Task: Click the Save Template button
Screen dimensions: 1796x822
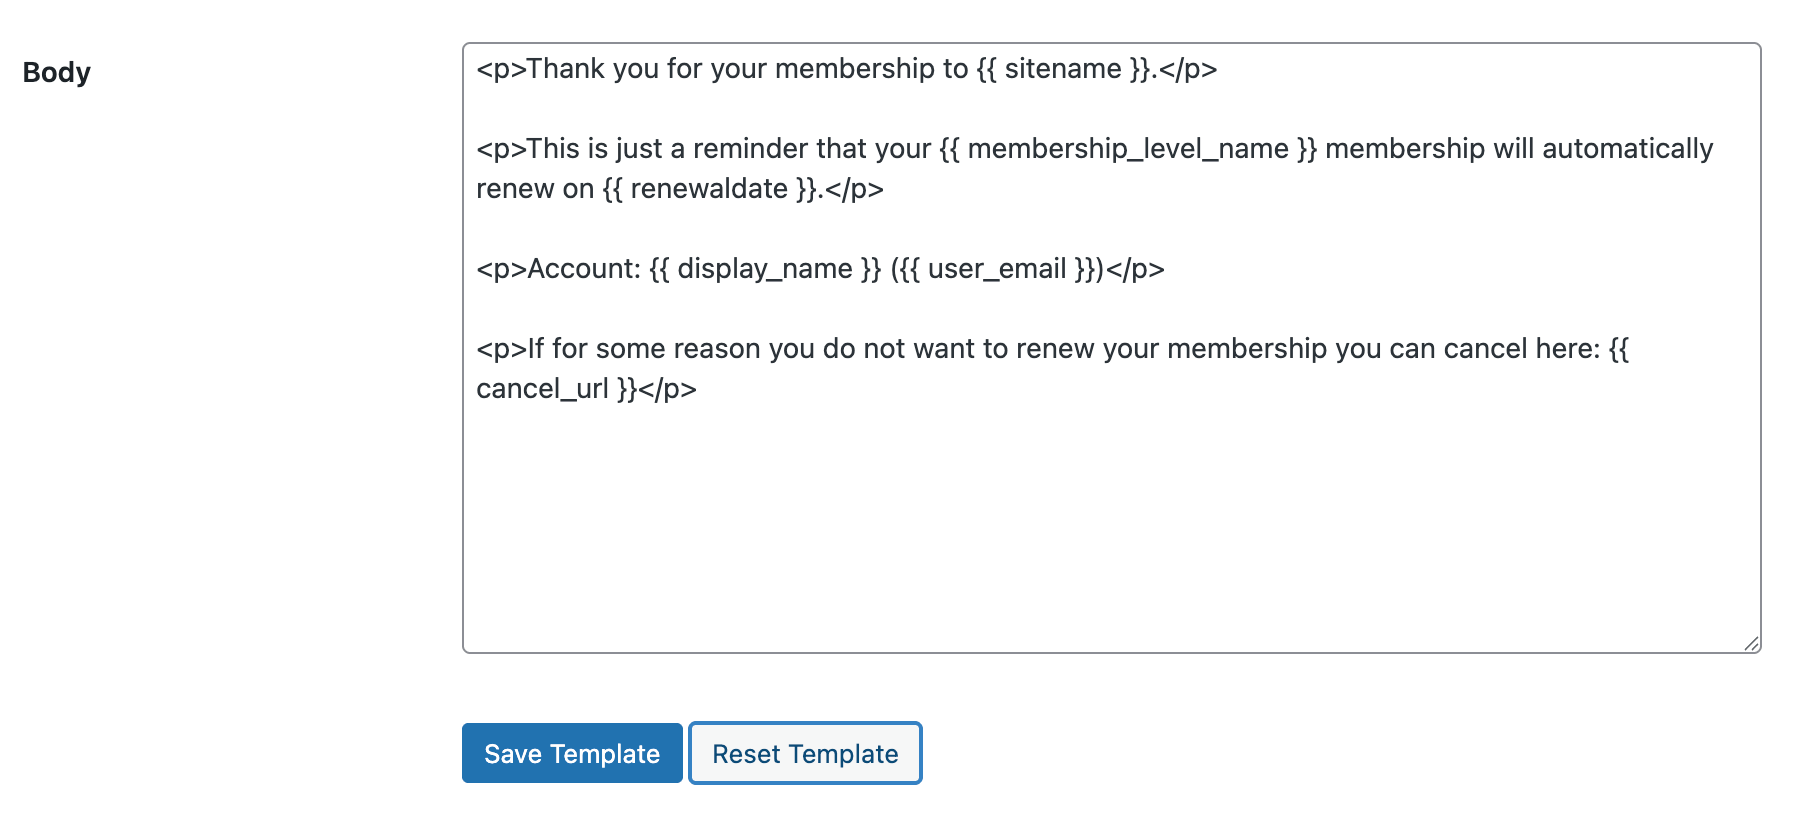Action: click(571, 753)
